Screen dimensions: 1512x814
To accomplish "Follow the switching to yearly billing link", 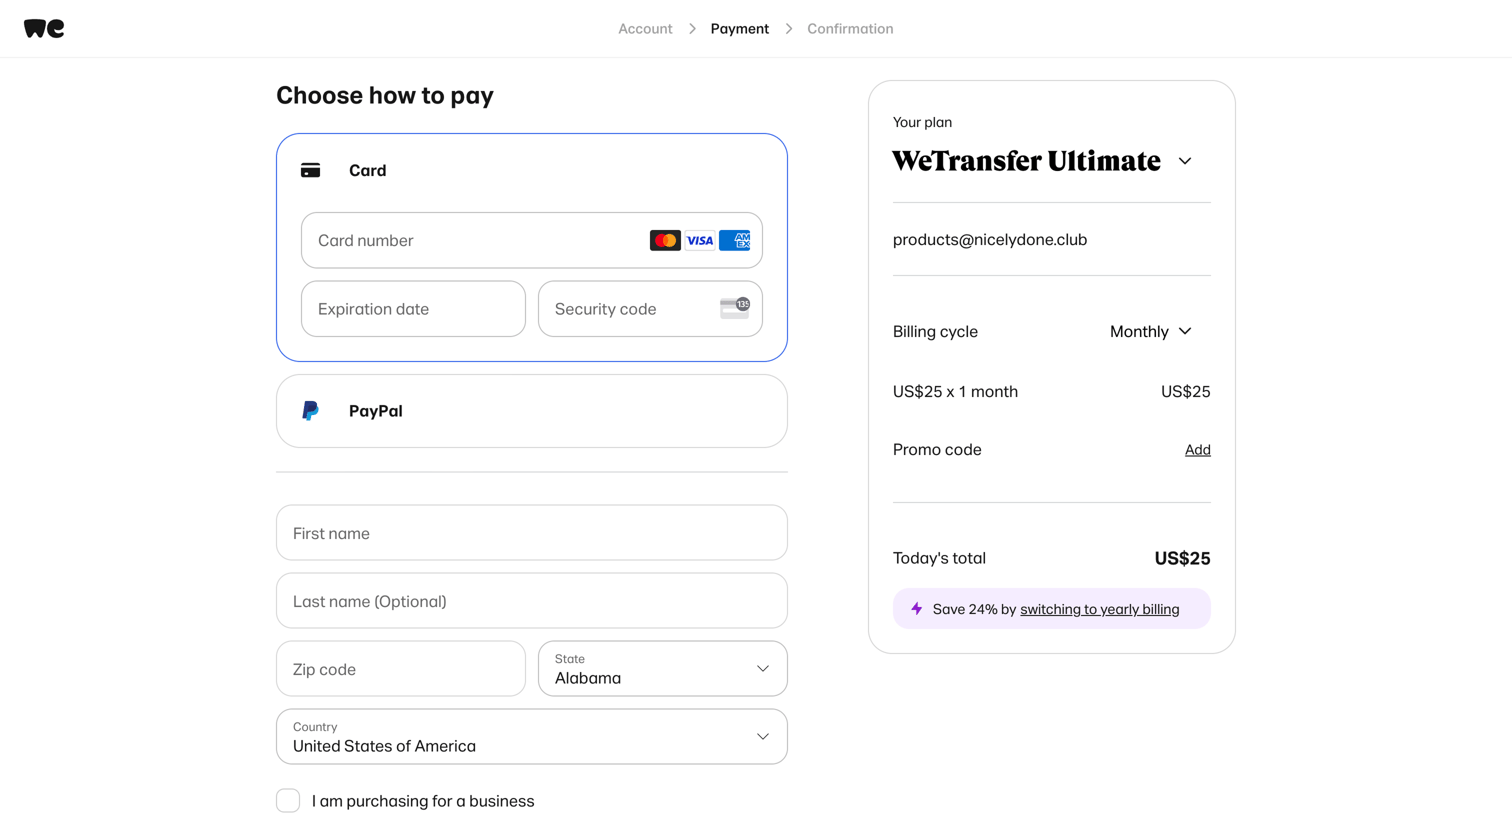I will point(1100,609).
